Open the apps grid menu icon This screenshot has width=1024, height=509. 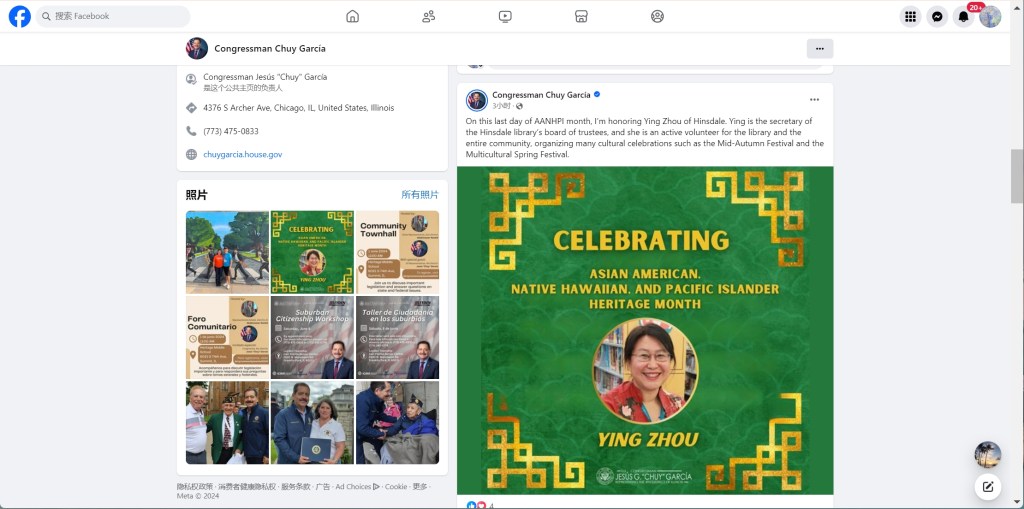point(910,16)
